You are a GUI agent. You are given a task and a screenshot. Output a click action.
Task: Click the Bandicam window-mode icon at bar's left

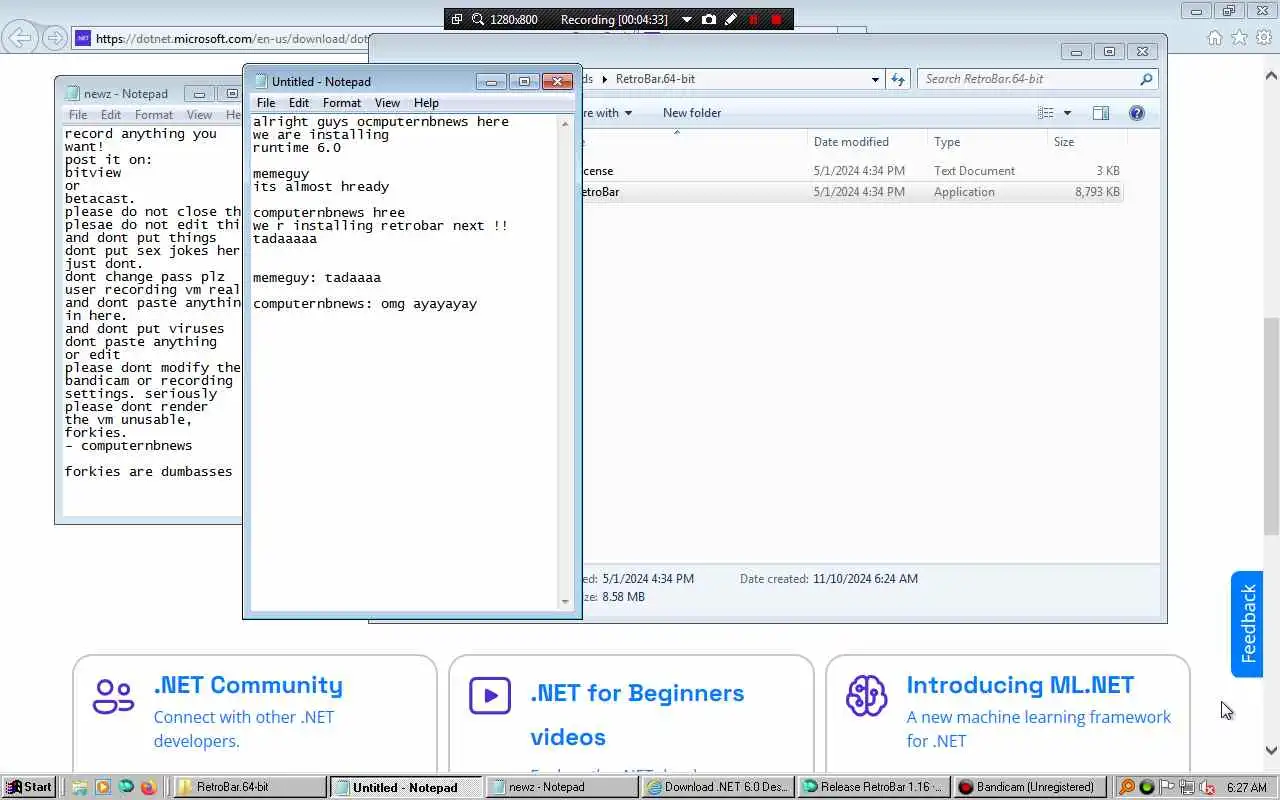[457, 19]
